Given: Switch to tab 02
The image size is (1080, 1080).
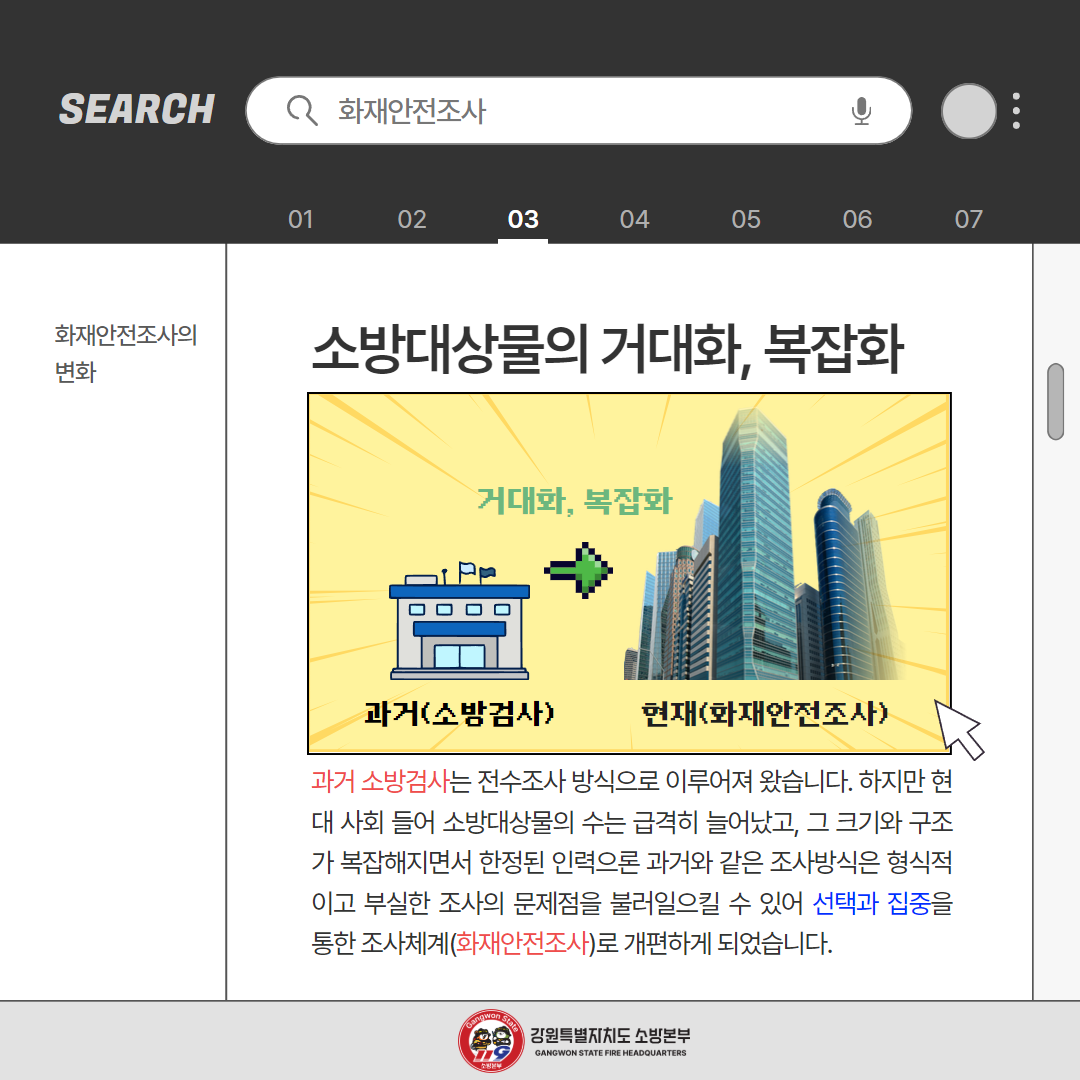Looking at the screenshot, I should click(412, 219).
